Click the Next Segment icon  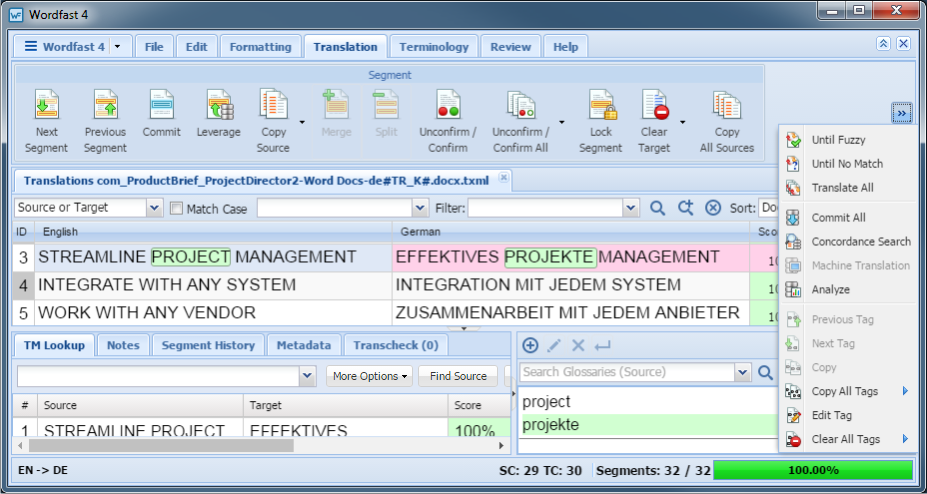tap(47, 105)
